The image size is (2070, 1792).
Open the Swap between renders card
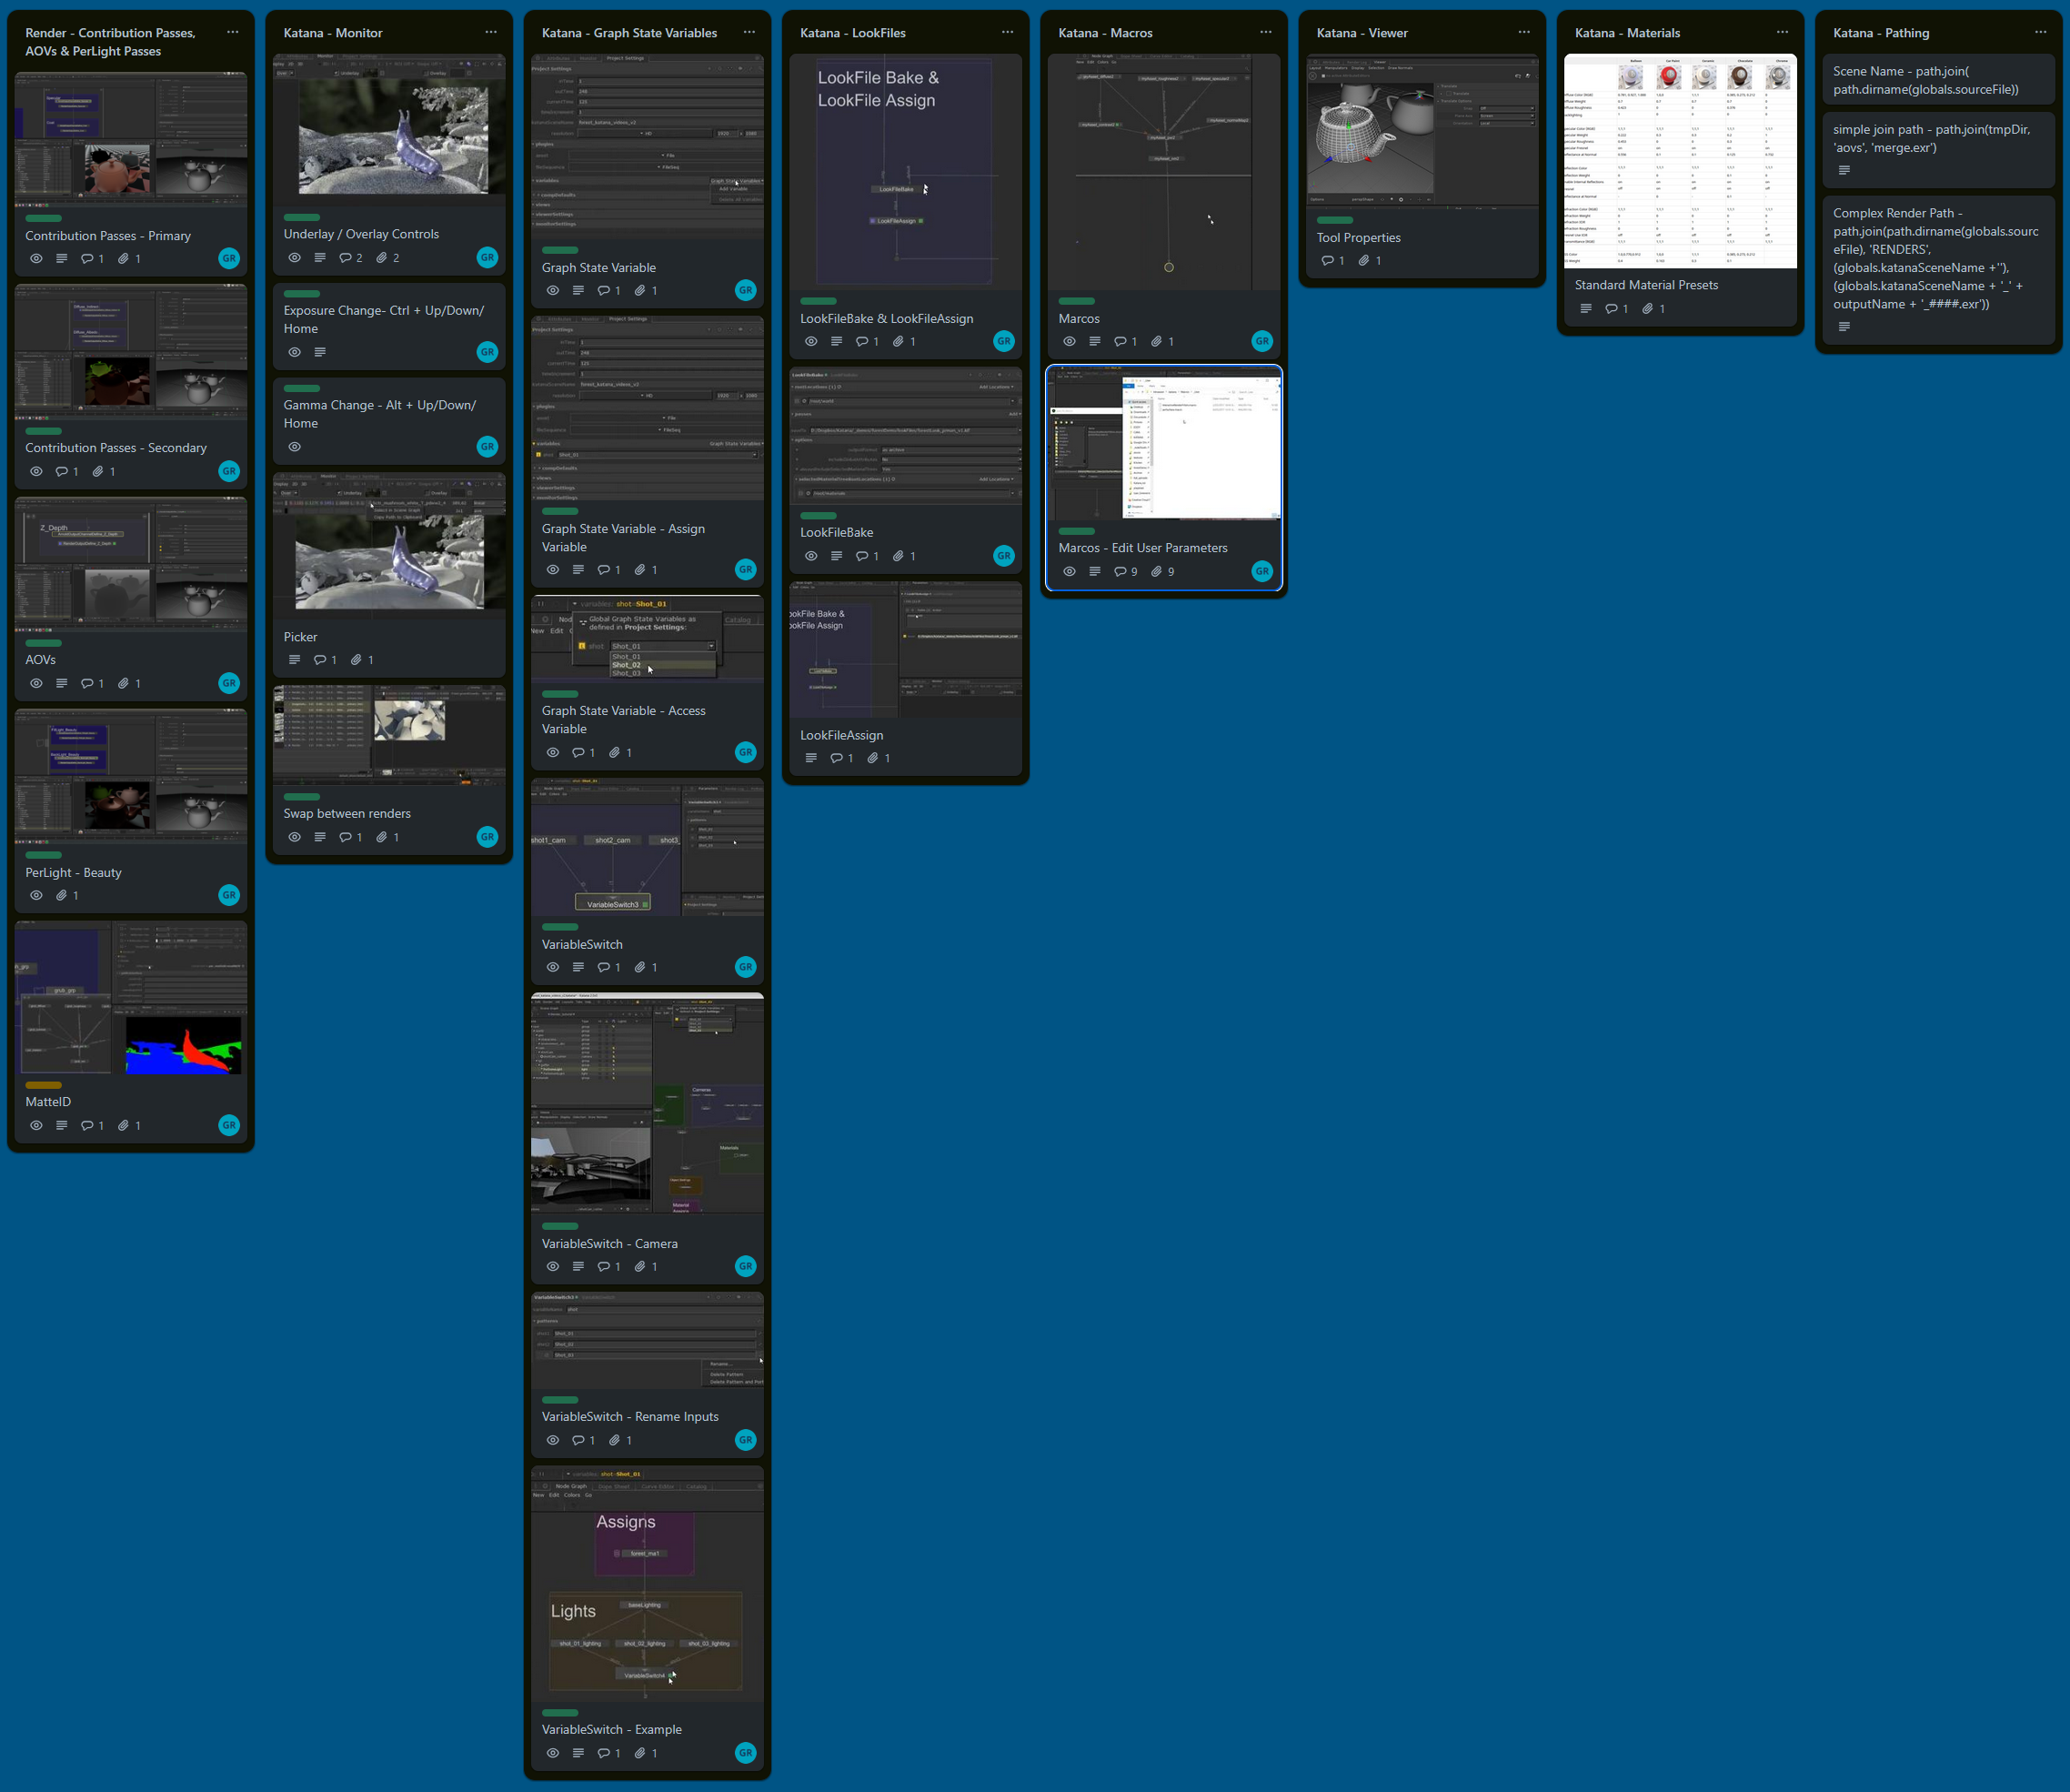(x=347, y=814)
